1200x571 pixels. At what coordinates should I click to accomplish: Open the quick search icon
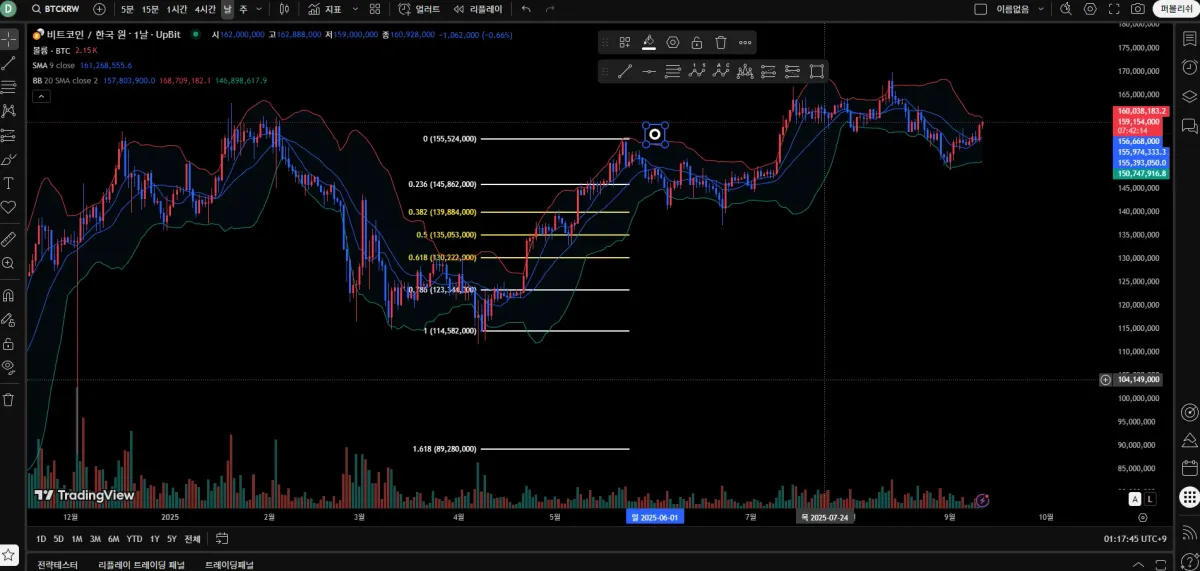tap(1065, 9)
